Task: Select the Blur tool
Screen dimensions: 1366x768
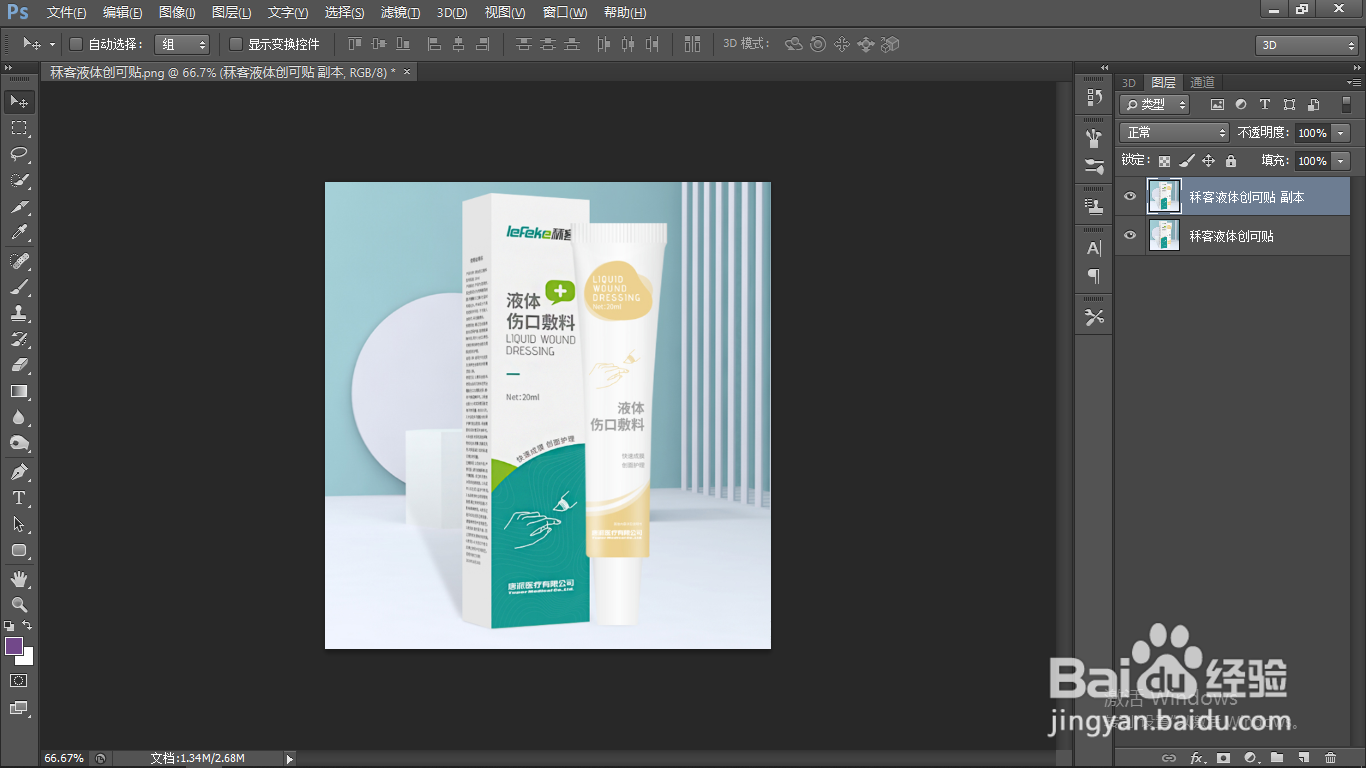Action: click(x=19, y=417)
